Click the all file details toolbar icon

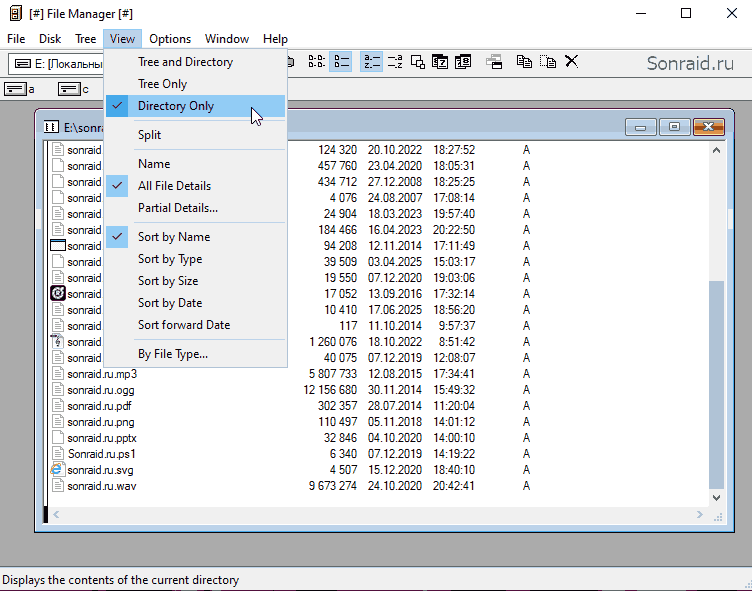(x=341, y=61)
